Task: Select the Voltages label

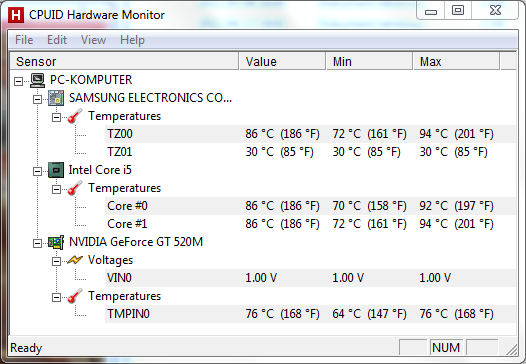Action: 110,260
